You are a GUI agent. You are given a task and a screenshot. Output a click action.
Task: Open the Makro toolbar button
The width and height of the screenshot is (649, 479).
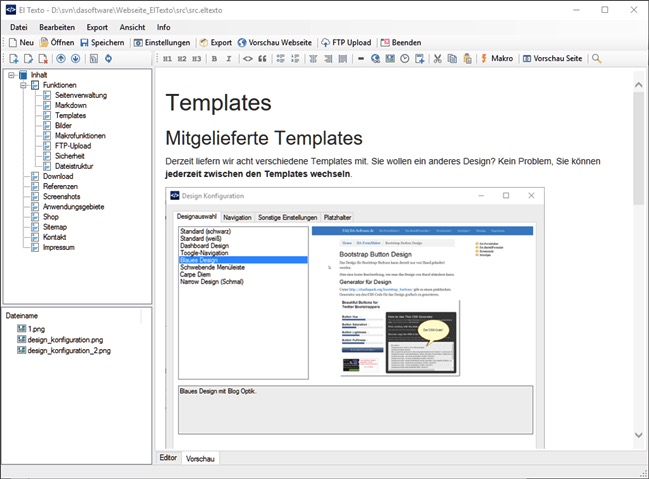(497, 59)
